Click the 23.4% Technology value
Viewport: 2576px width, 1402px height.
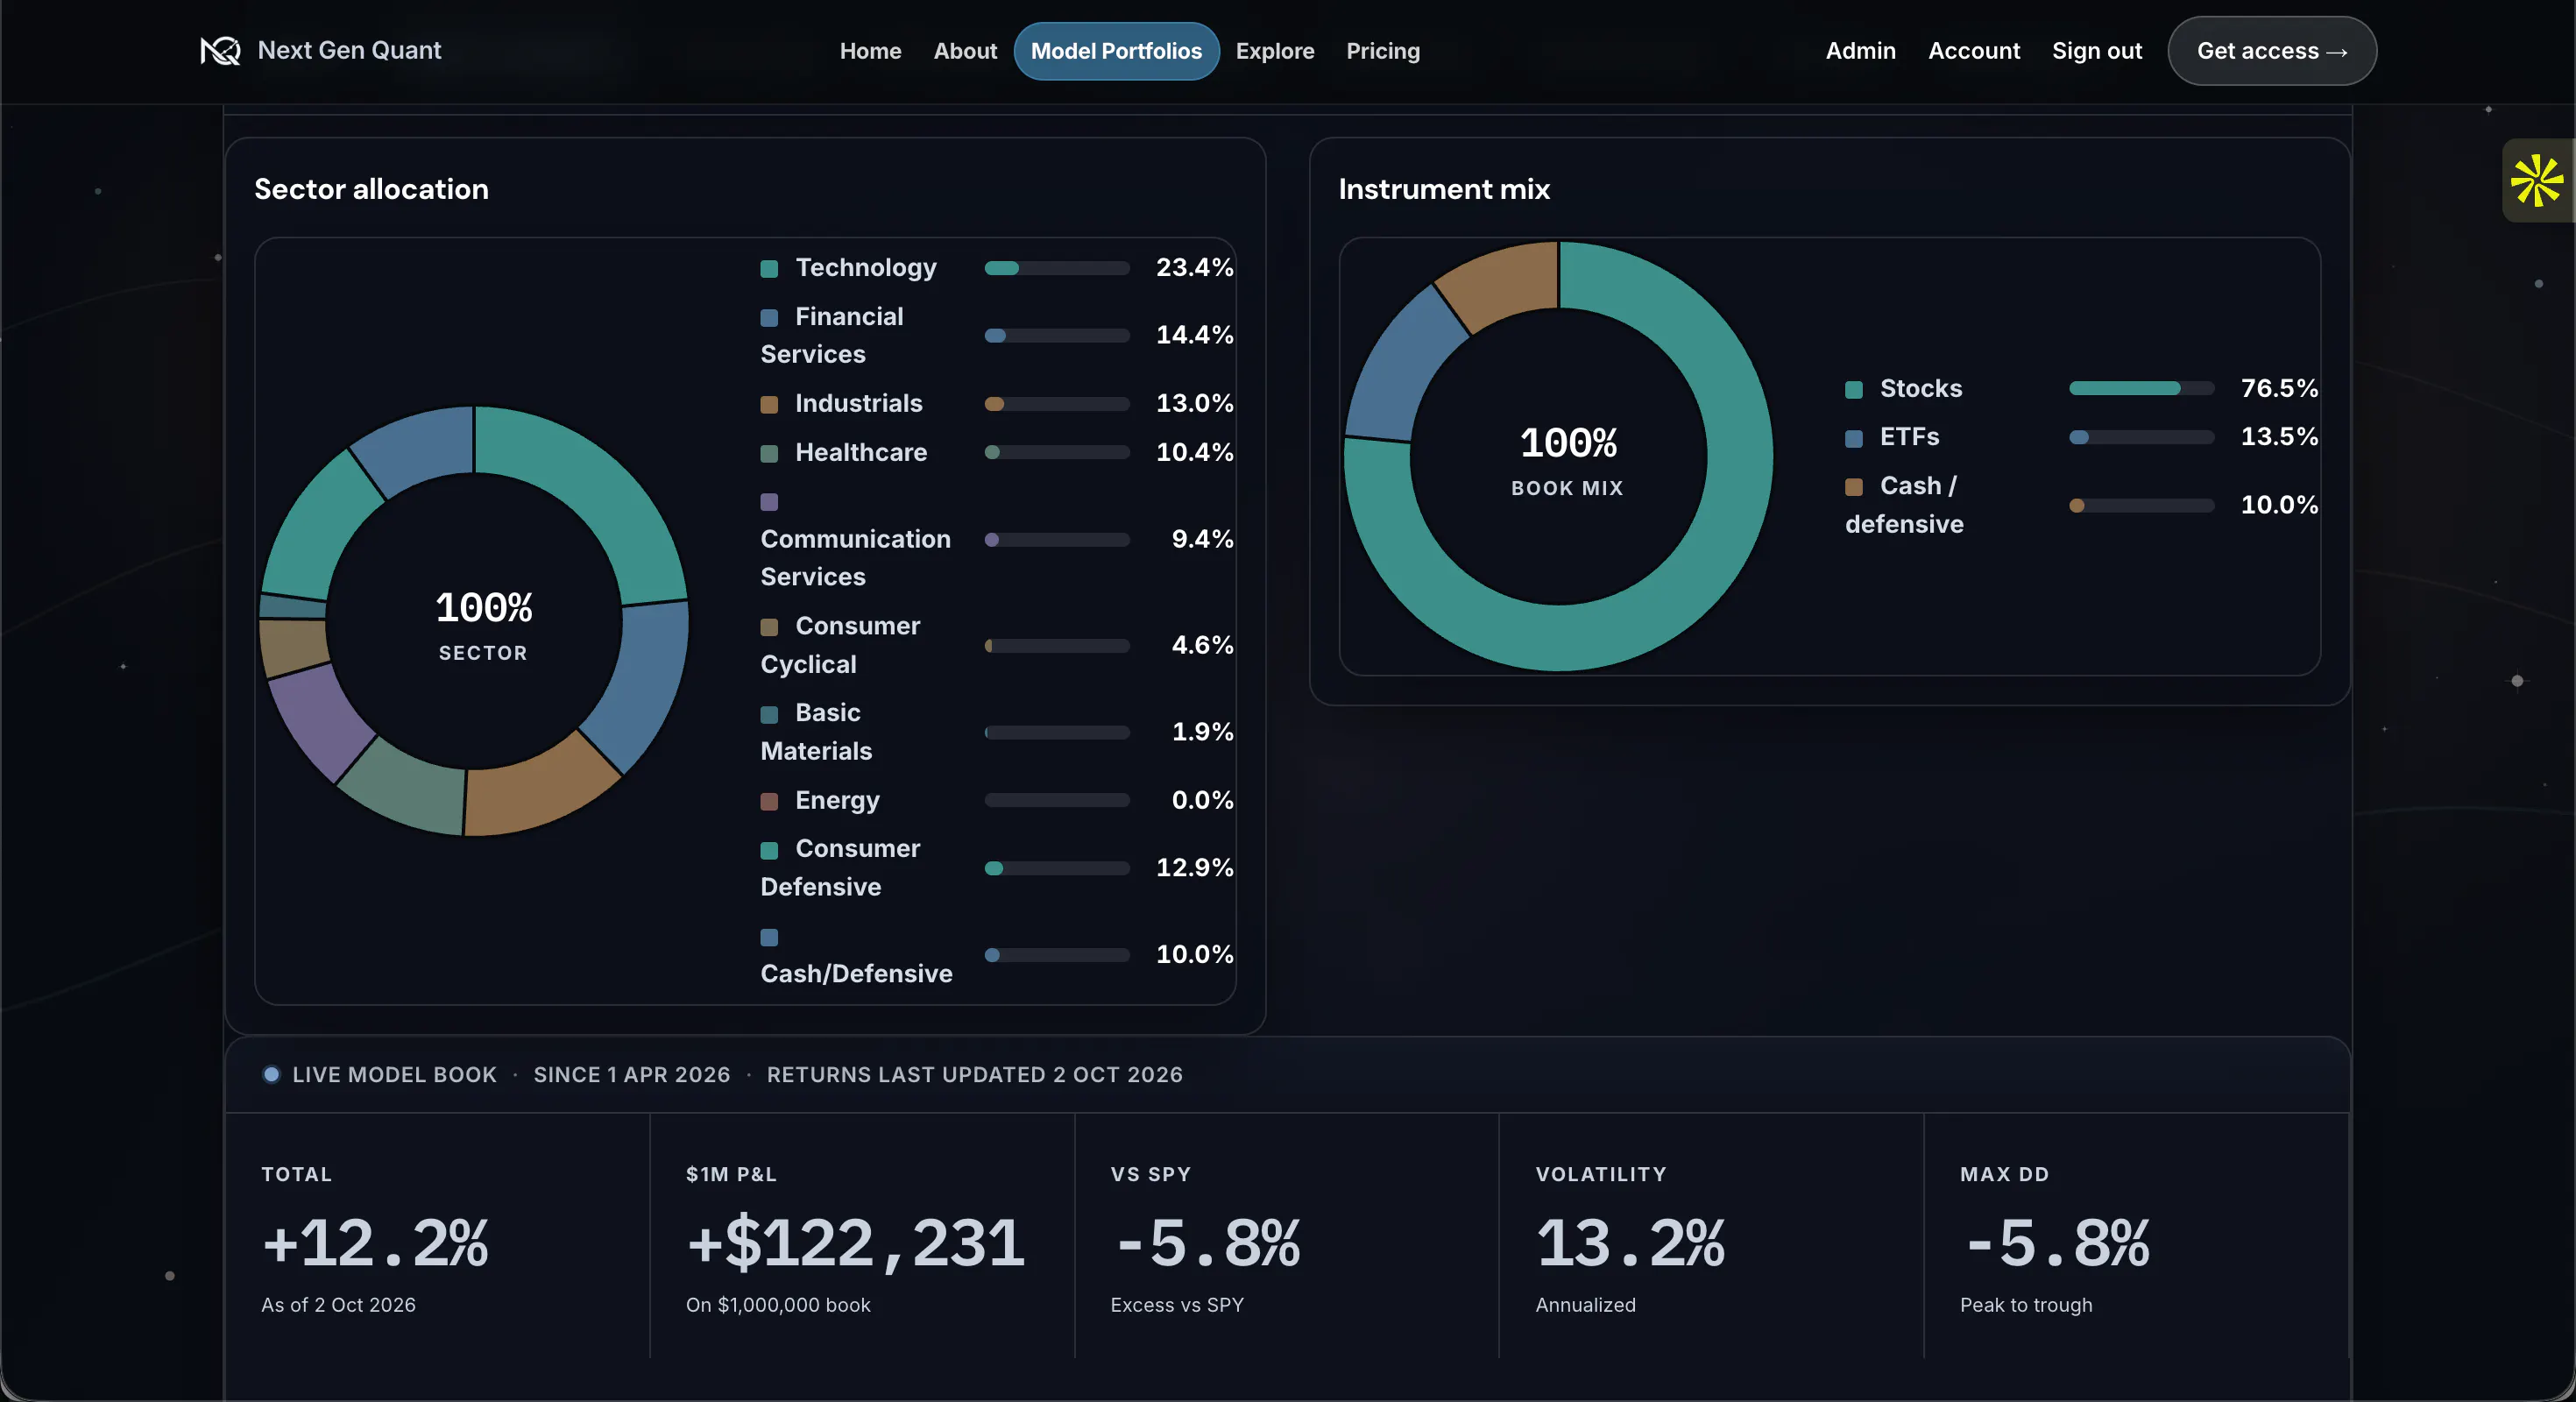[1194, 267]
